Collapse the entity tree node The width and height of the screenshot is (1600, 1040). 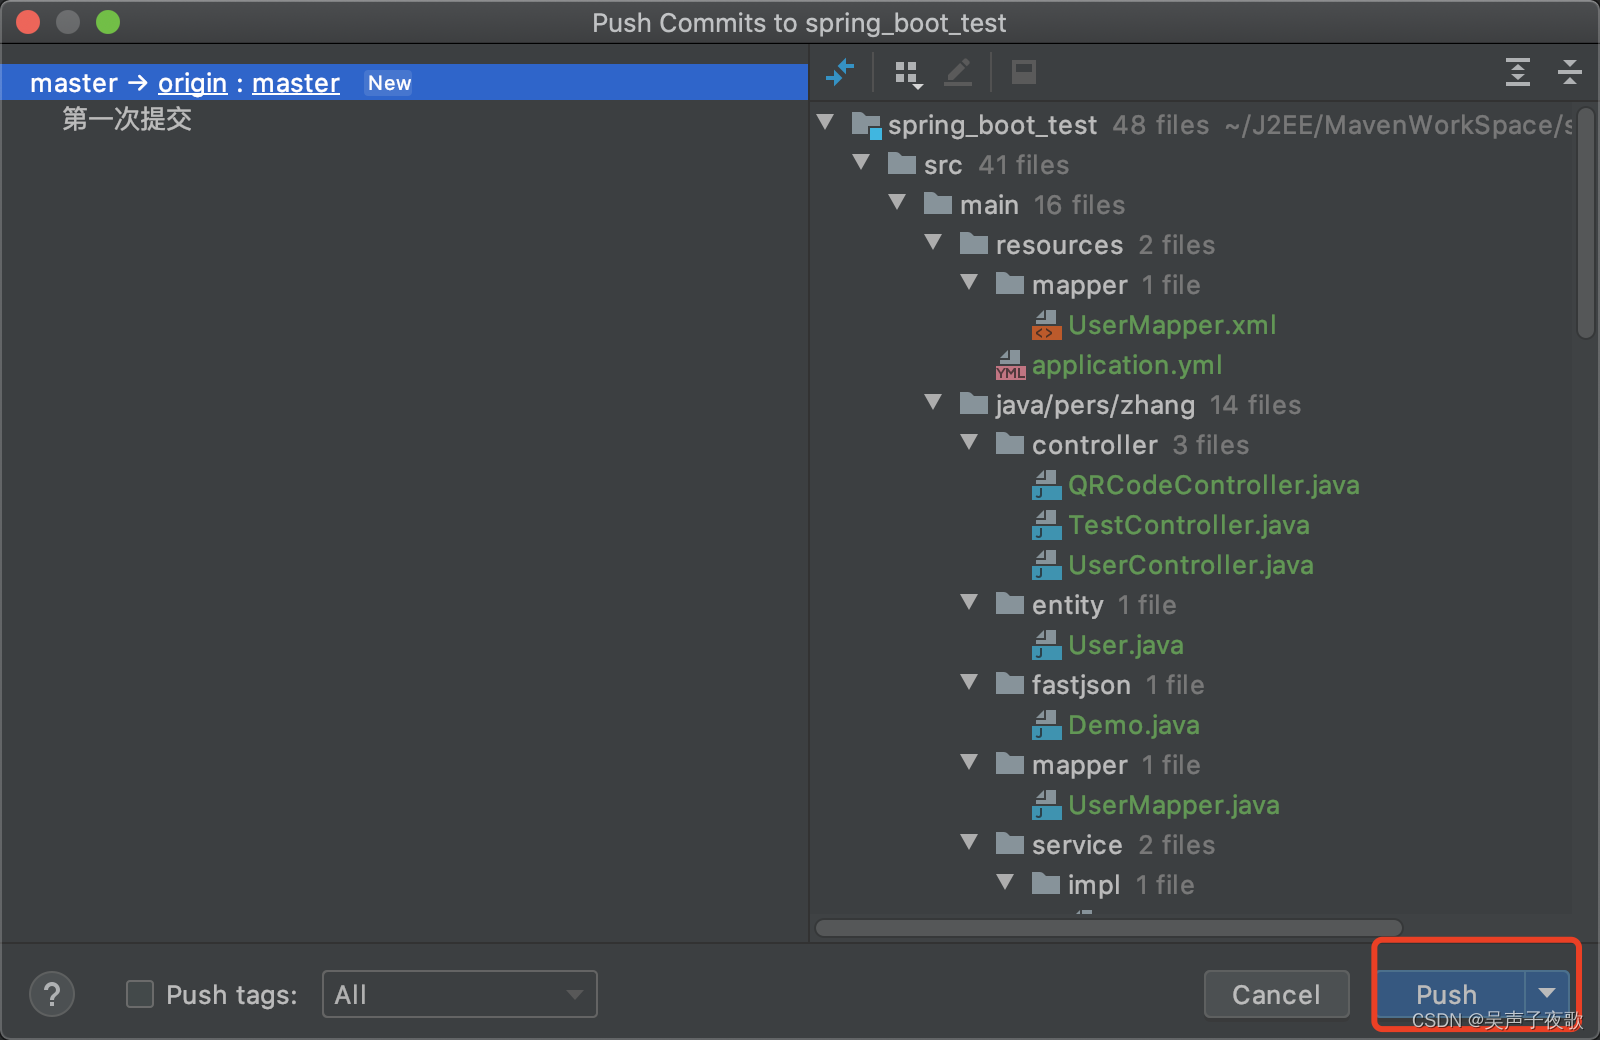tap(969, 602)
